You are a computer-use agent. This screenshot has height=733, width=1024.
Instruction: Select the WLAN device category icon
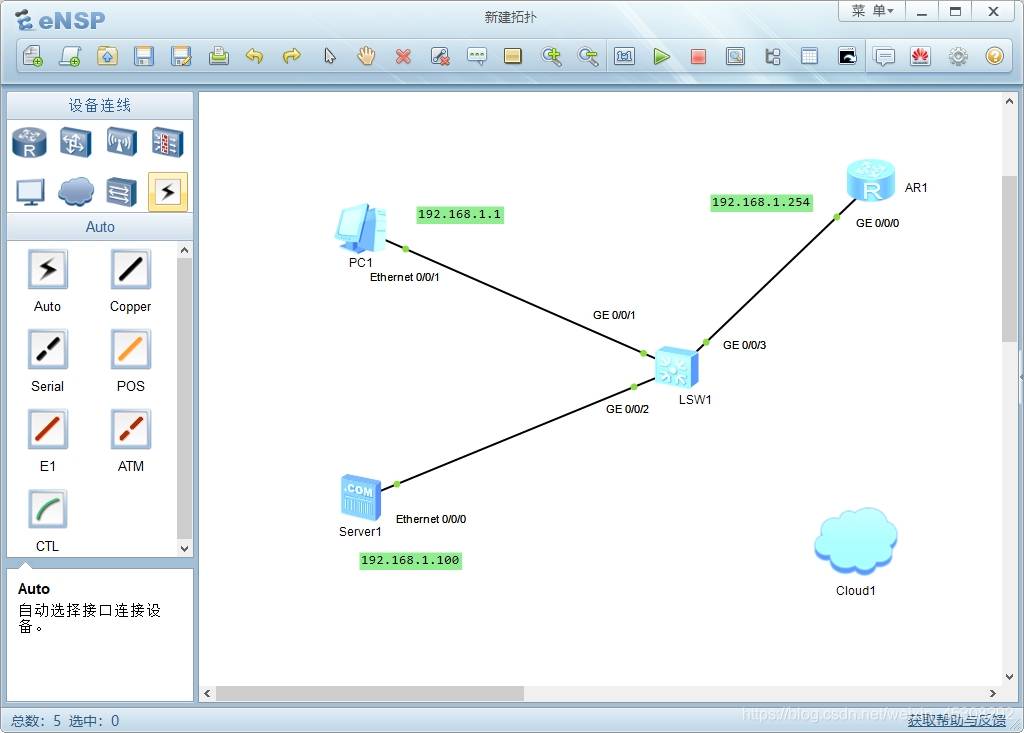(121, 142)
